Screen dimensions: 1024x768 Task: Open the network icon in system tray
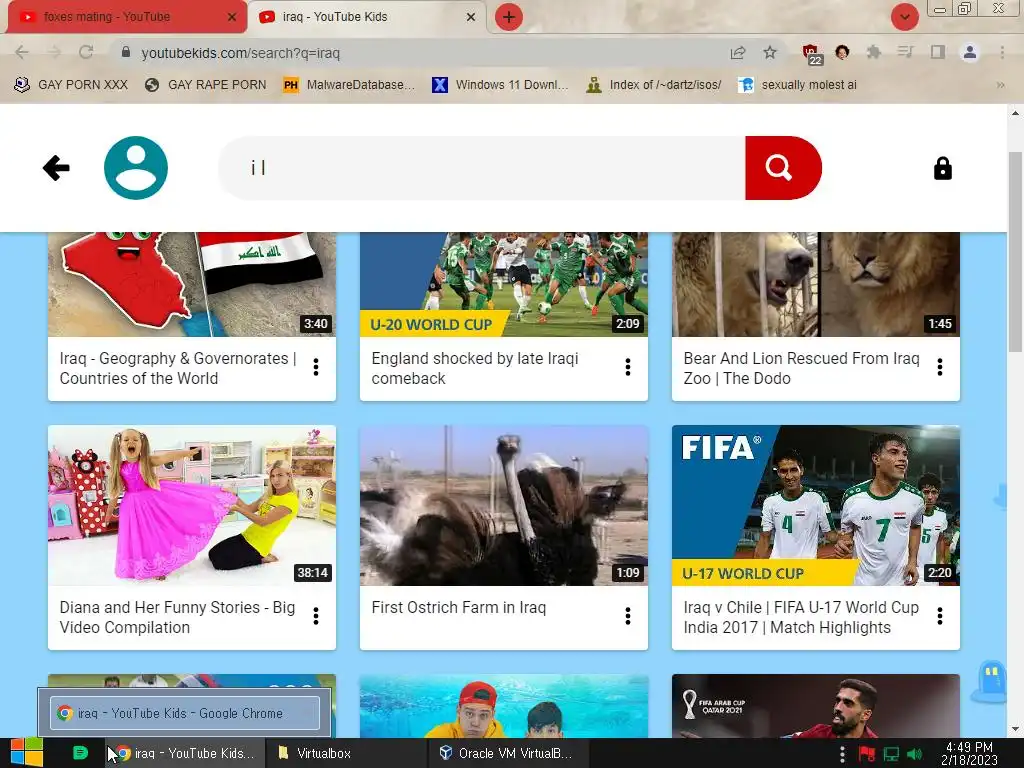[x=891, y=754]
